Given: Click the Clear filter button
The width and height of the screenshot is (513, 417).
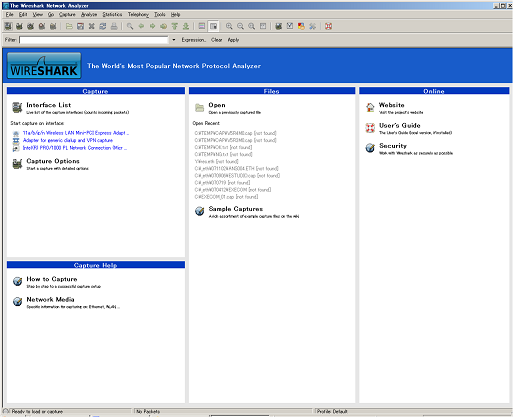Looking at the screenshot, I should pyautogui.click(x=217, y=40).
